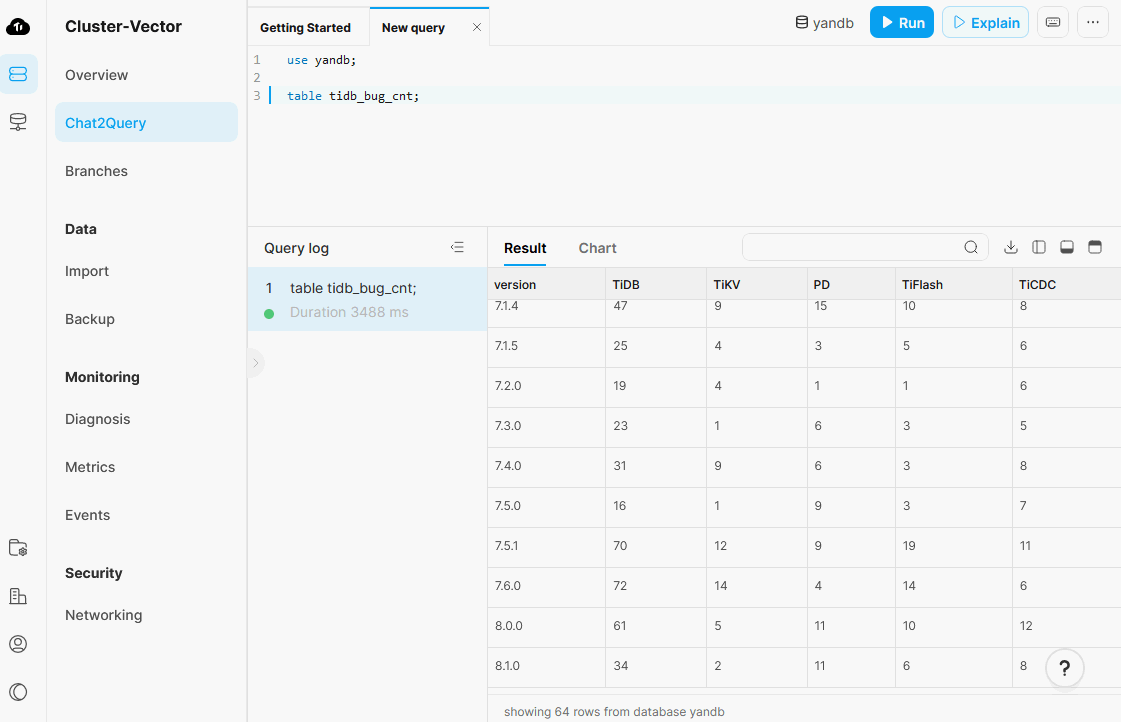Select the New query tab
This screenshot has height=722, width=1121.
[413, 28]
